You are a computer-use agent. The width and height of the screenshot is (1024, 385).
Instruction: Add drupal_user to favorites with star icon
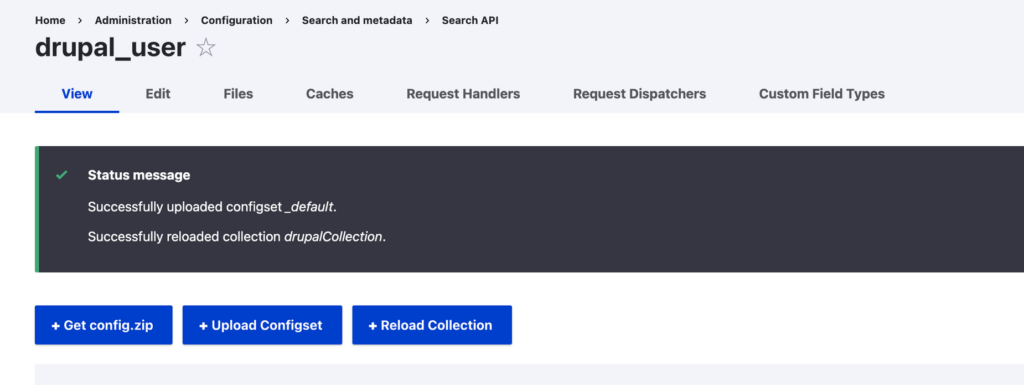(x=206, y=48)
